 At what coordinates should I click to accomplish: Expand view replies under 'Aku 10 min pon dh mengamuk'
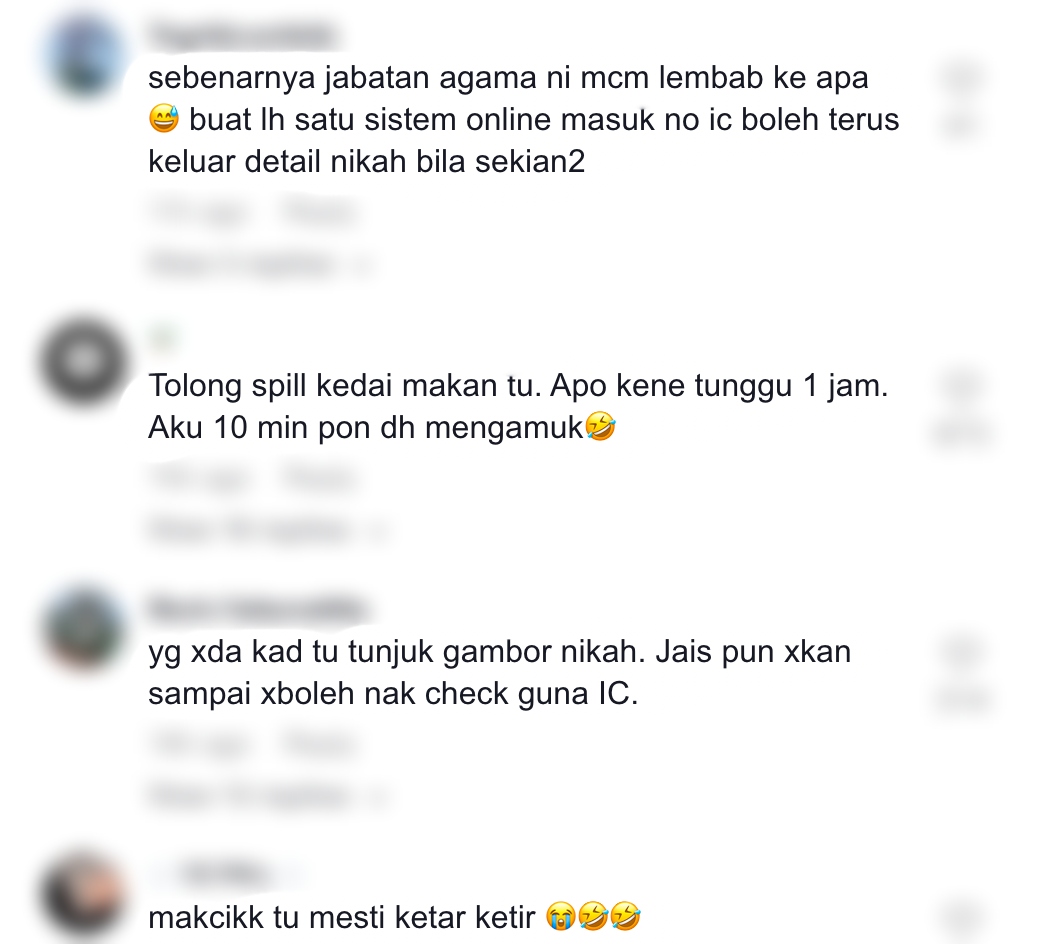(269, 529)
